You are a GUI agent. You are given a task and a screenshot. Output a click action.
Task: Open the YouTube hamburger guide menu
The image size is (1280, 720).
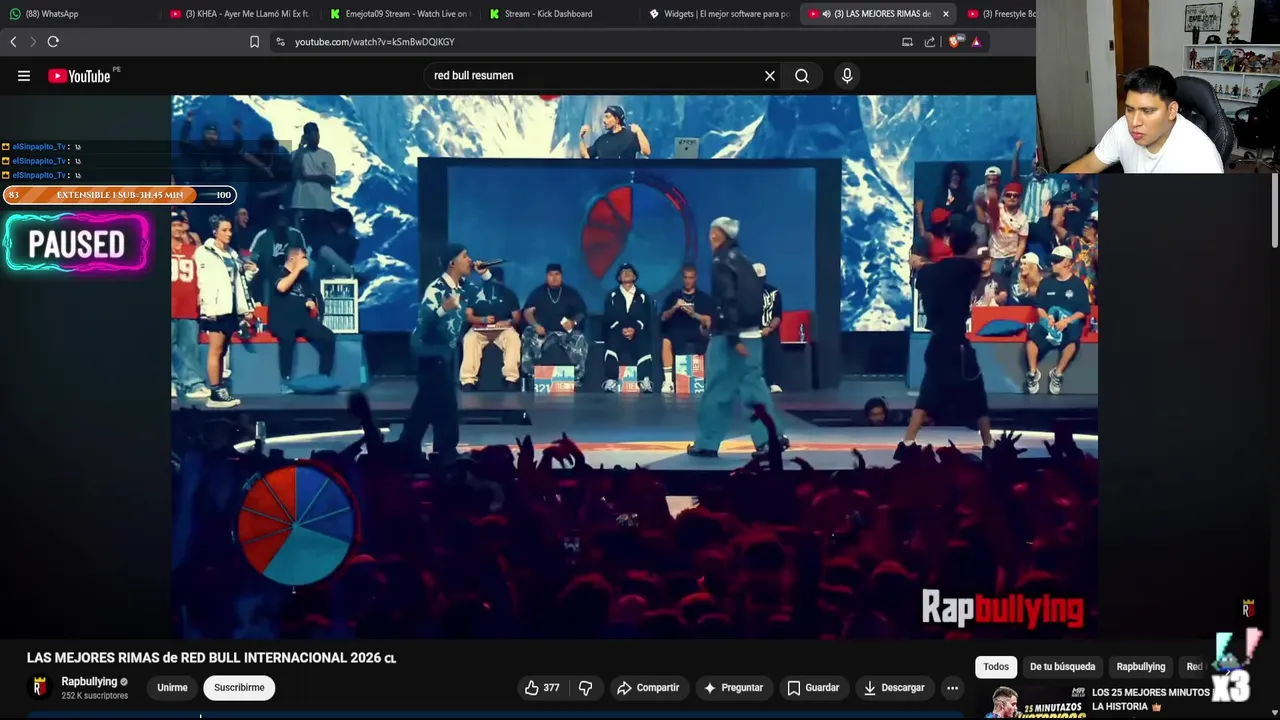(24, 76)
